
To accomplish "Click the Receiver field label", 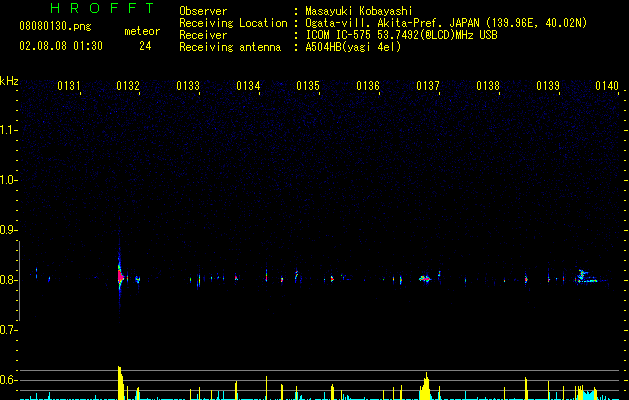I will 203,35.
